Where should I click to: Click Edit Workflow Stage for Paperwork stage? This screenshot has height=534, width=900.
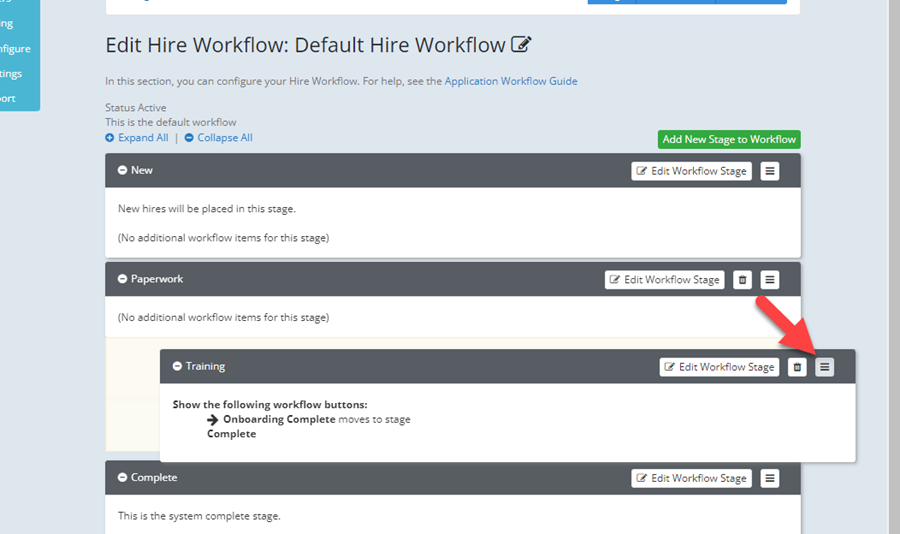pos(665,280)
